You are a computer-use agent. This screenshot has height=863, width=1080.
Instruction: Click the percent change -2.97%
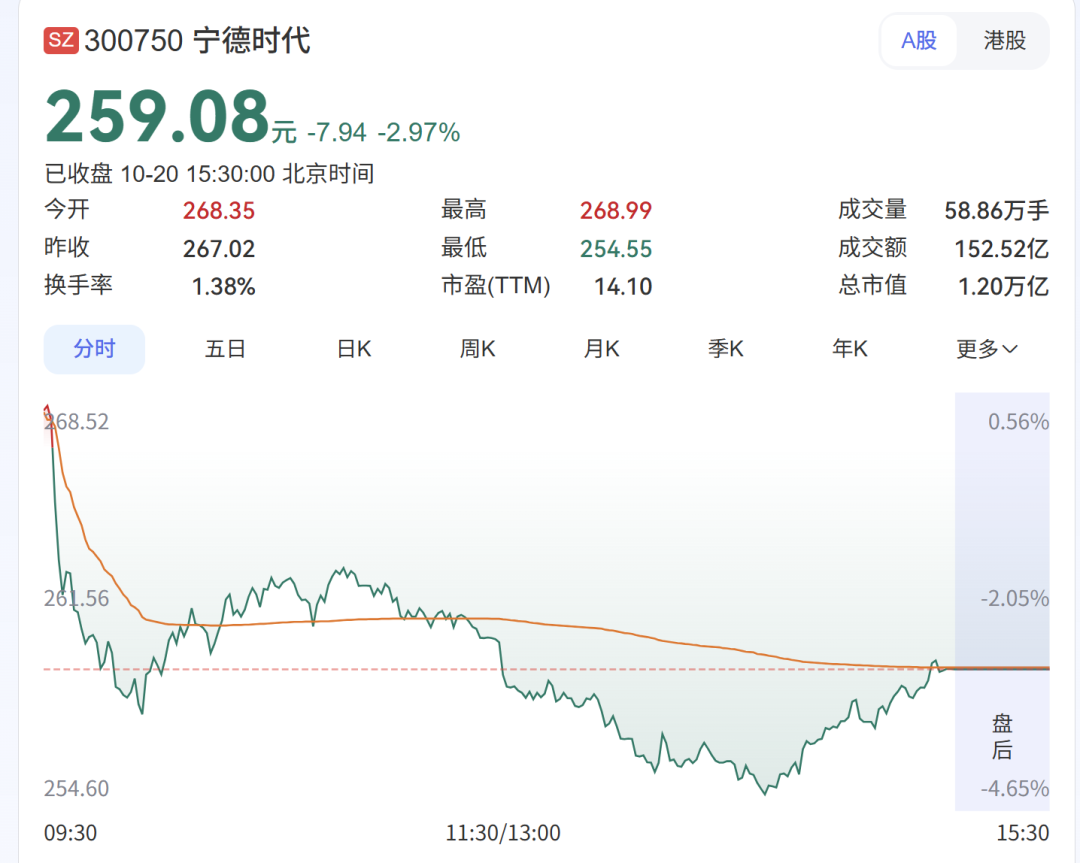pos(419,132)
